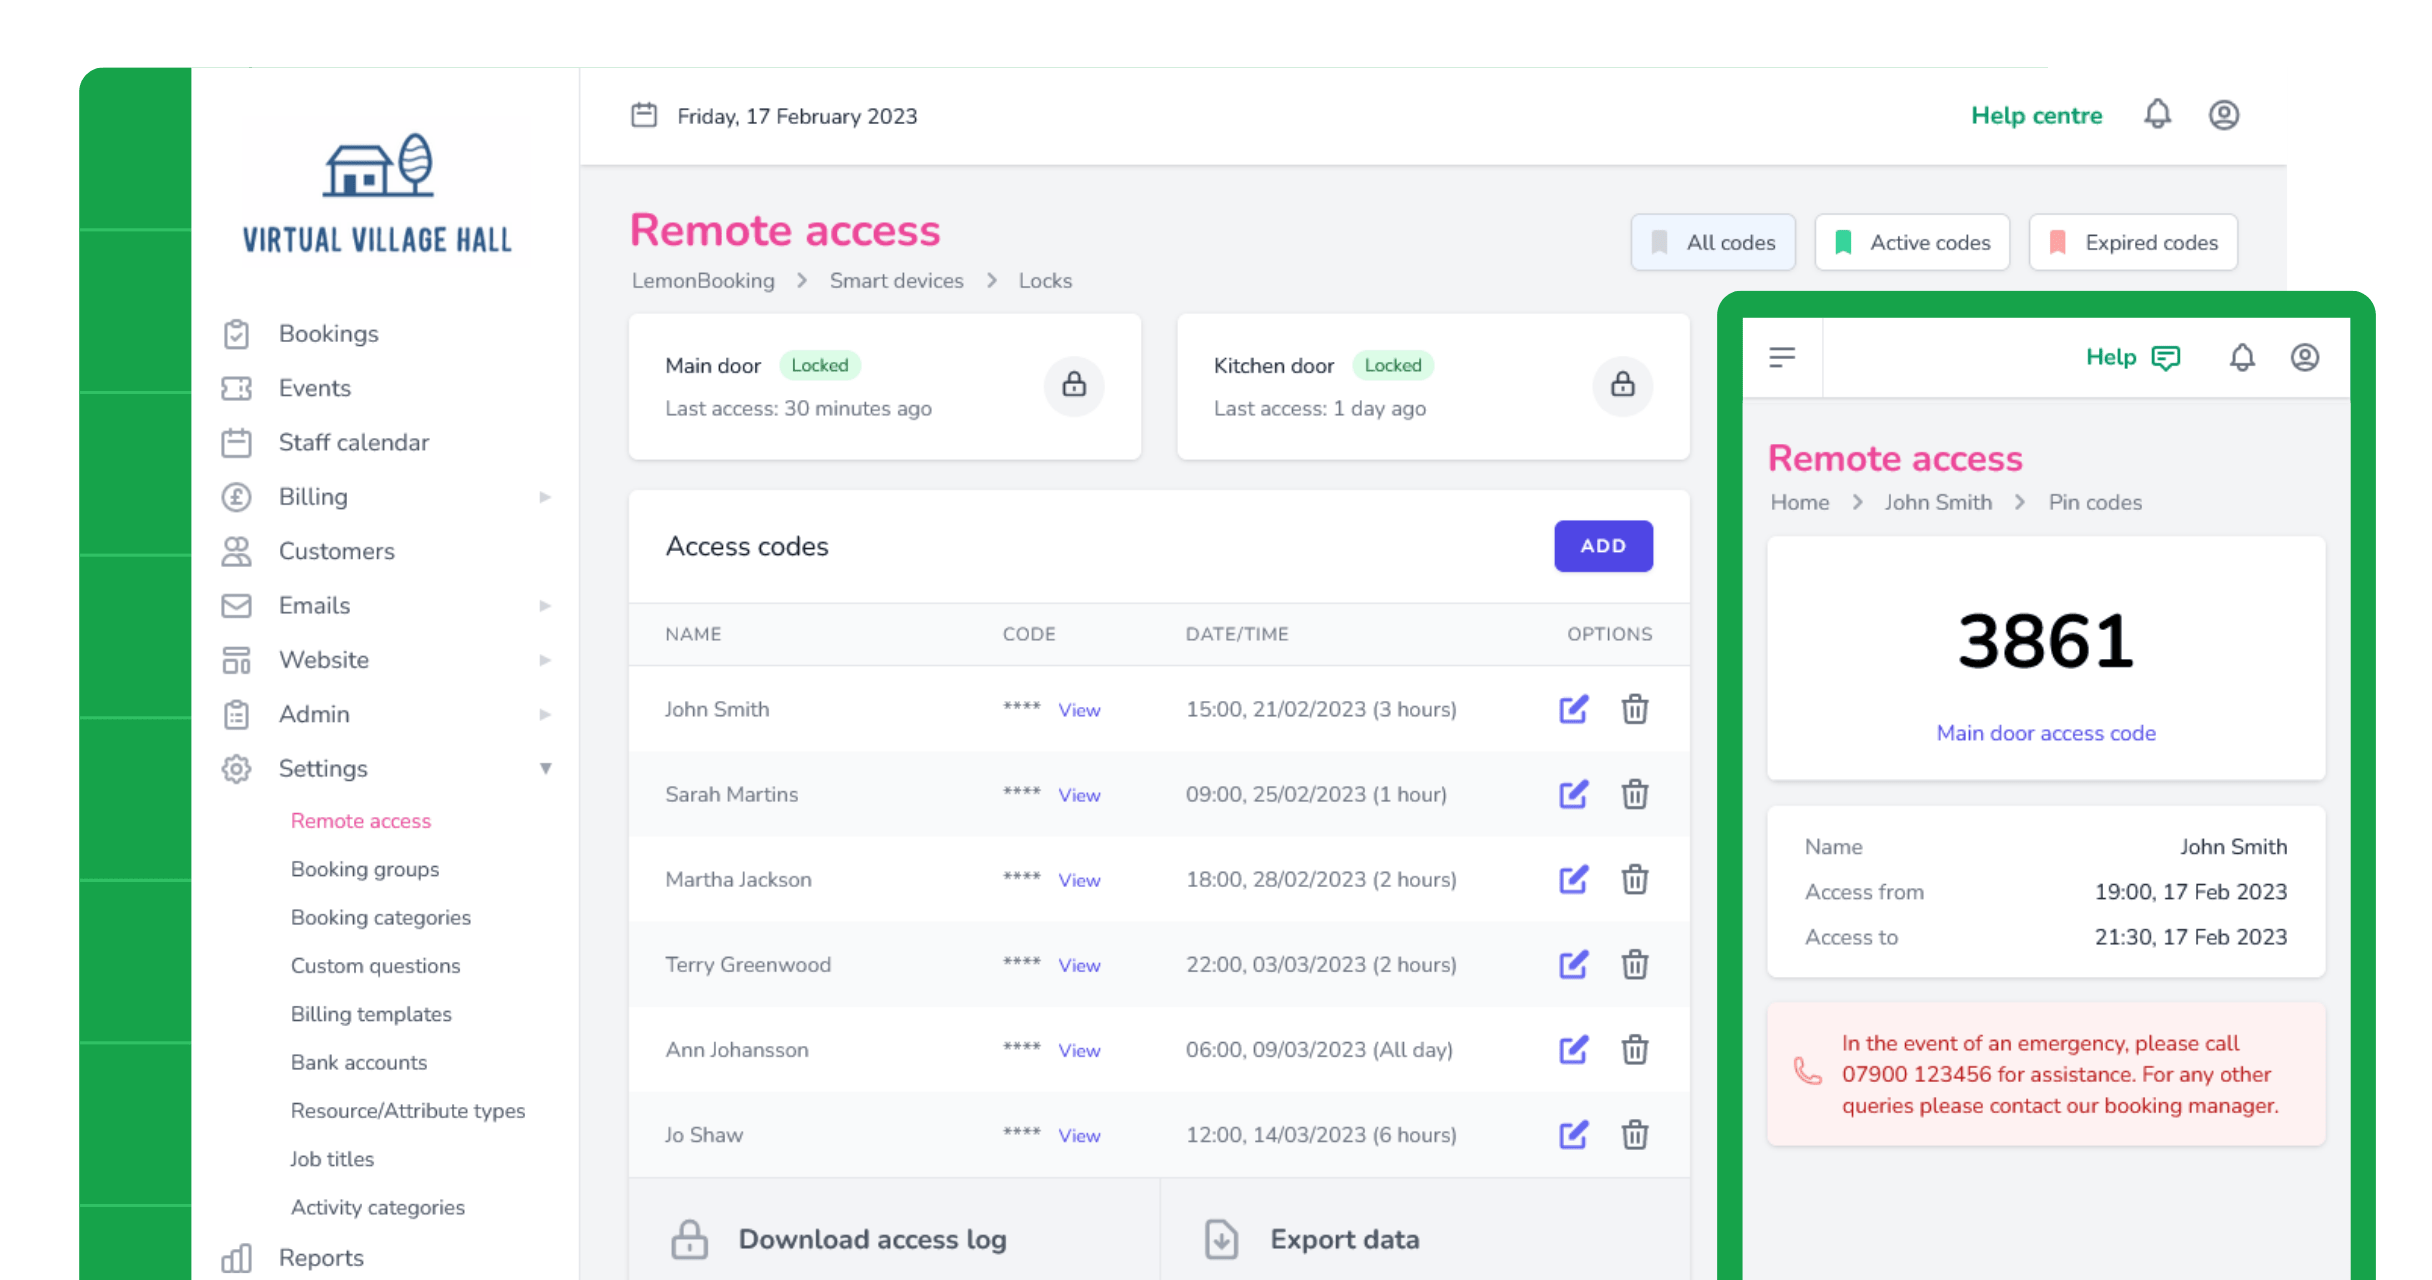Screen dimensions: 2432x1280
Task: Collapse the Settings section
Action: click(x=546, y=768)
